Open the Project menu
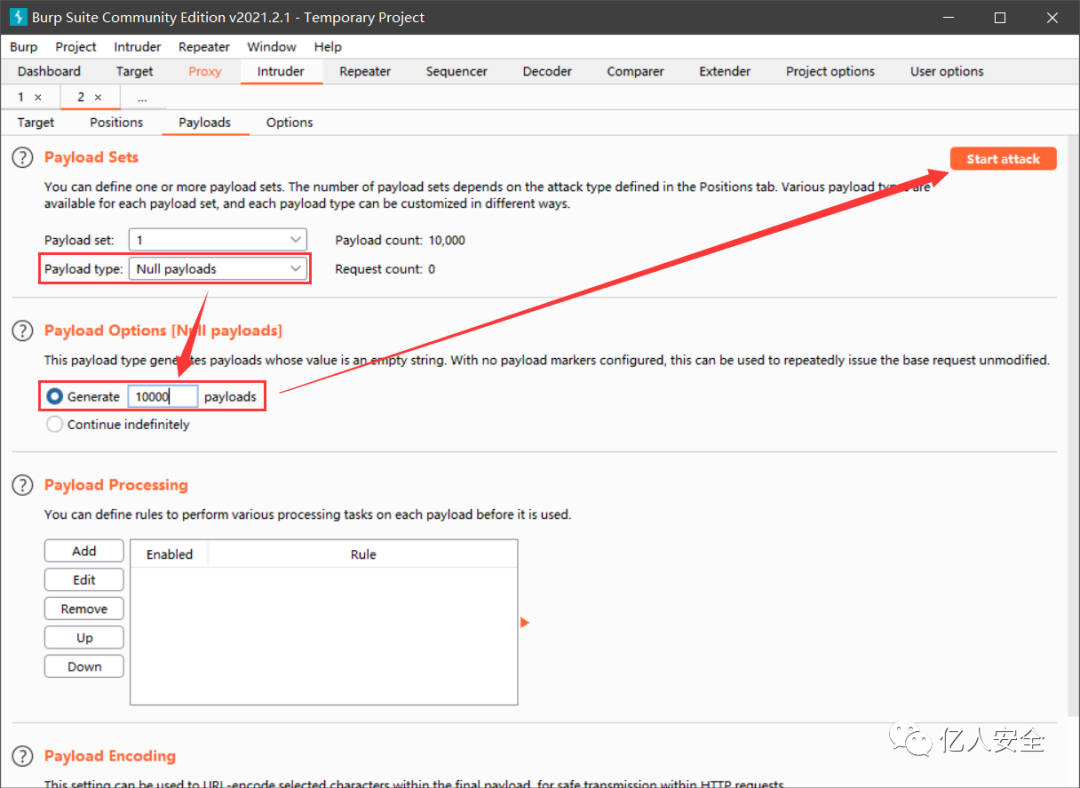 76,47
